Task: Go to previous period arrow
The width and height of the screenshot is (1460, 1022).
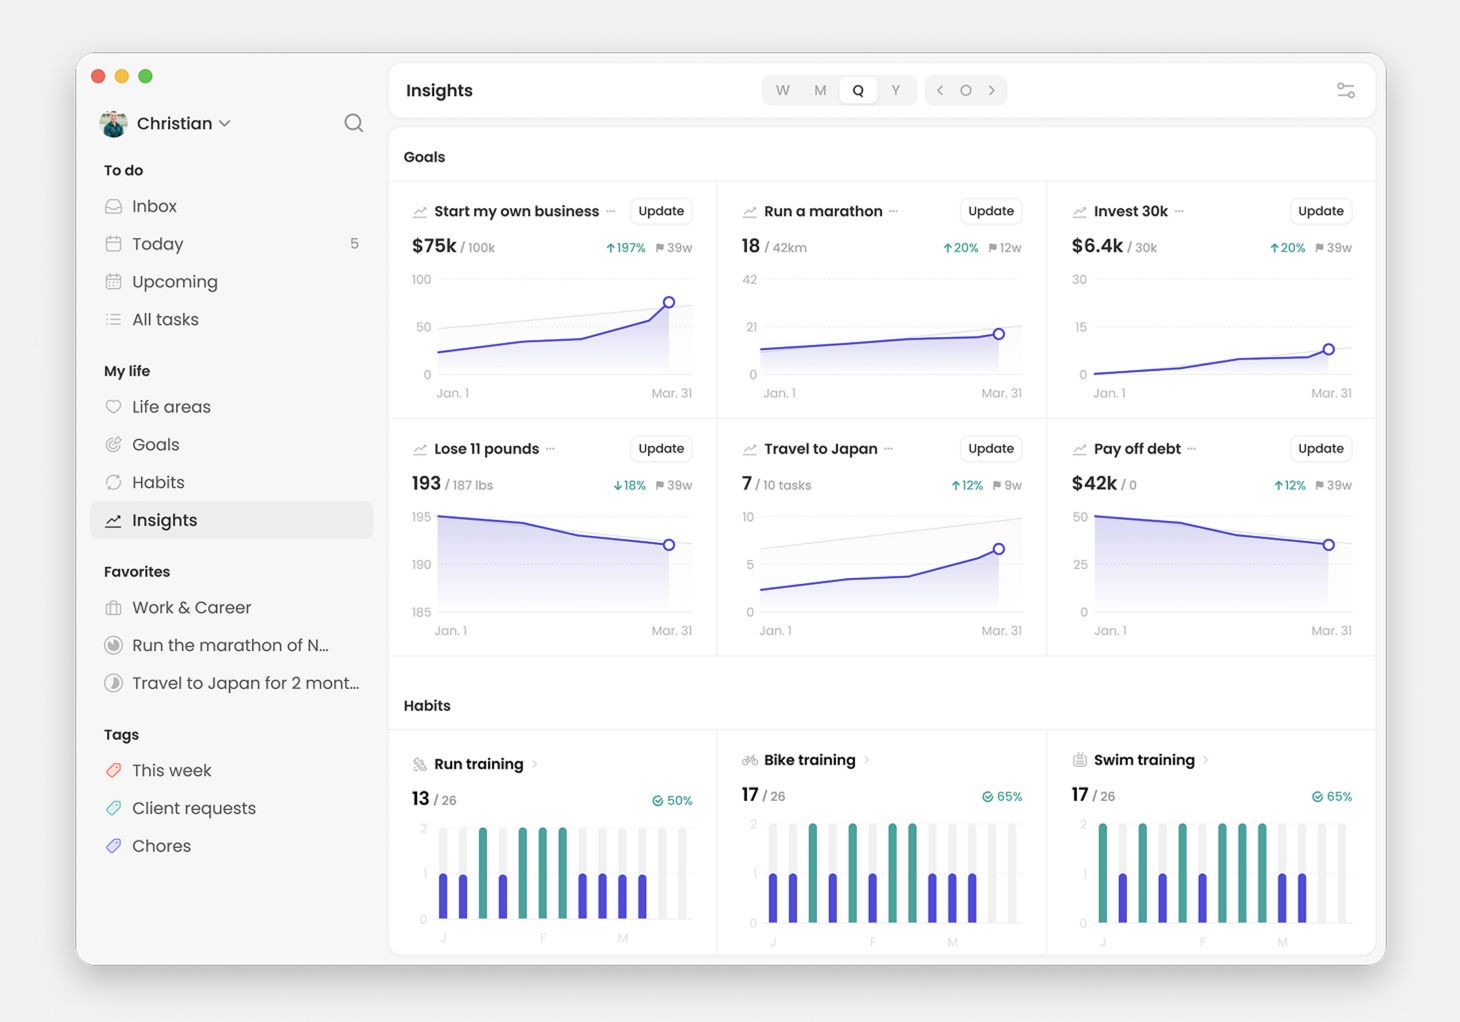Action: (940, 90)
